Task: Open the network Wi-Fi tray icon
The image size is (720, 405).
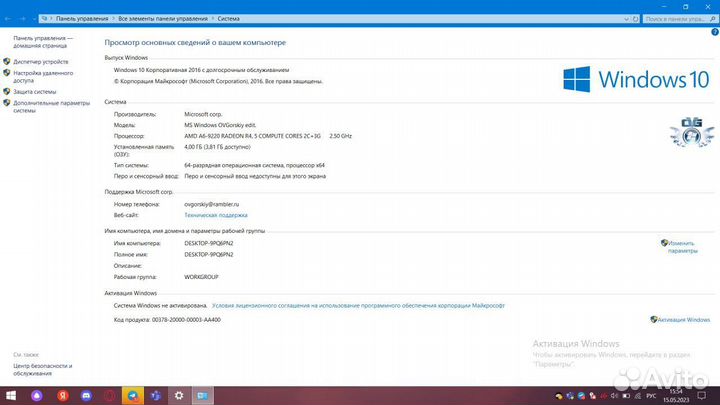Action: [638, 395]
